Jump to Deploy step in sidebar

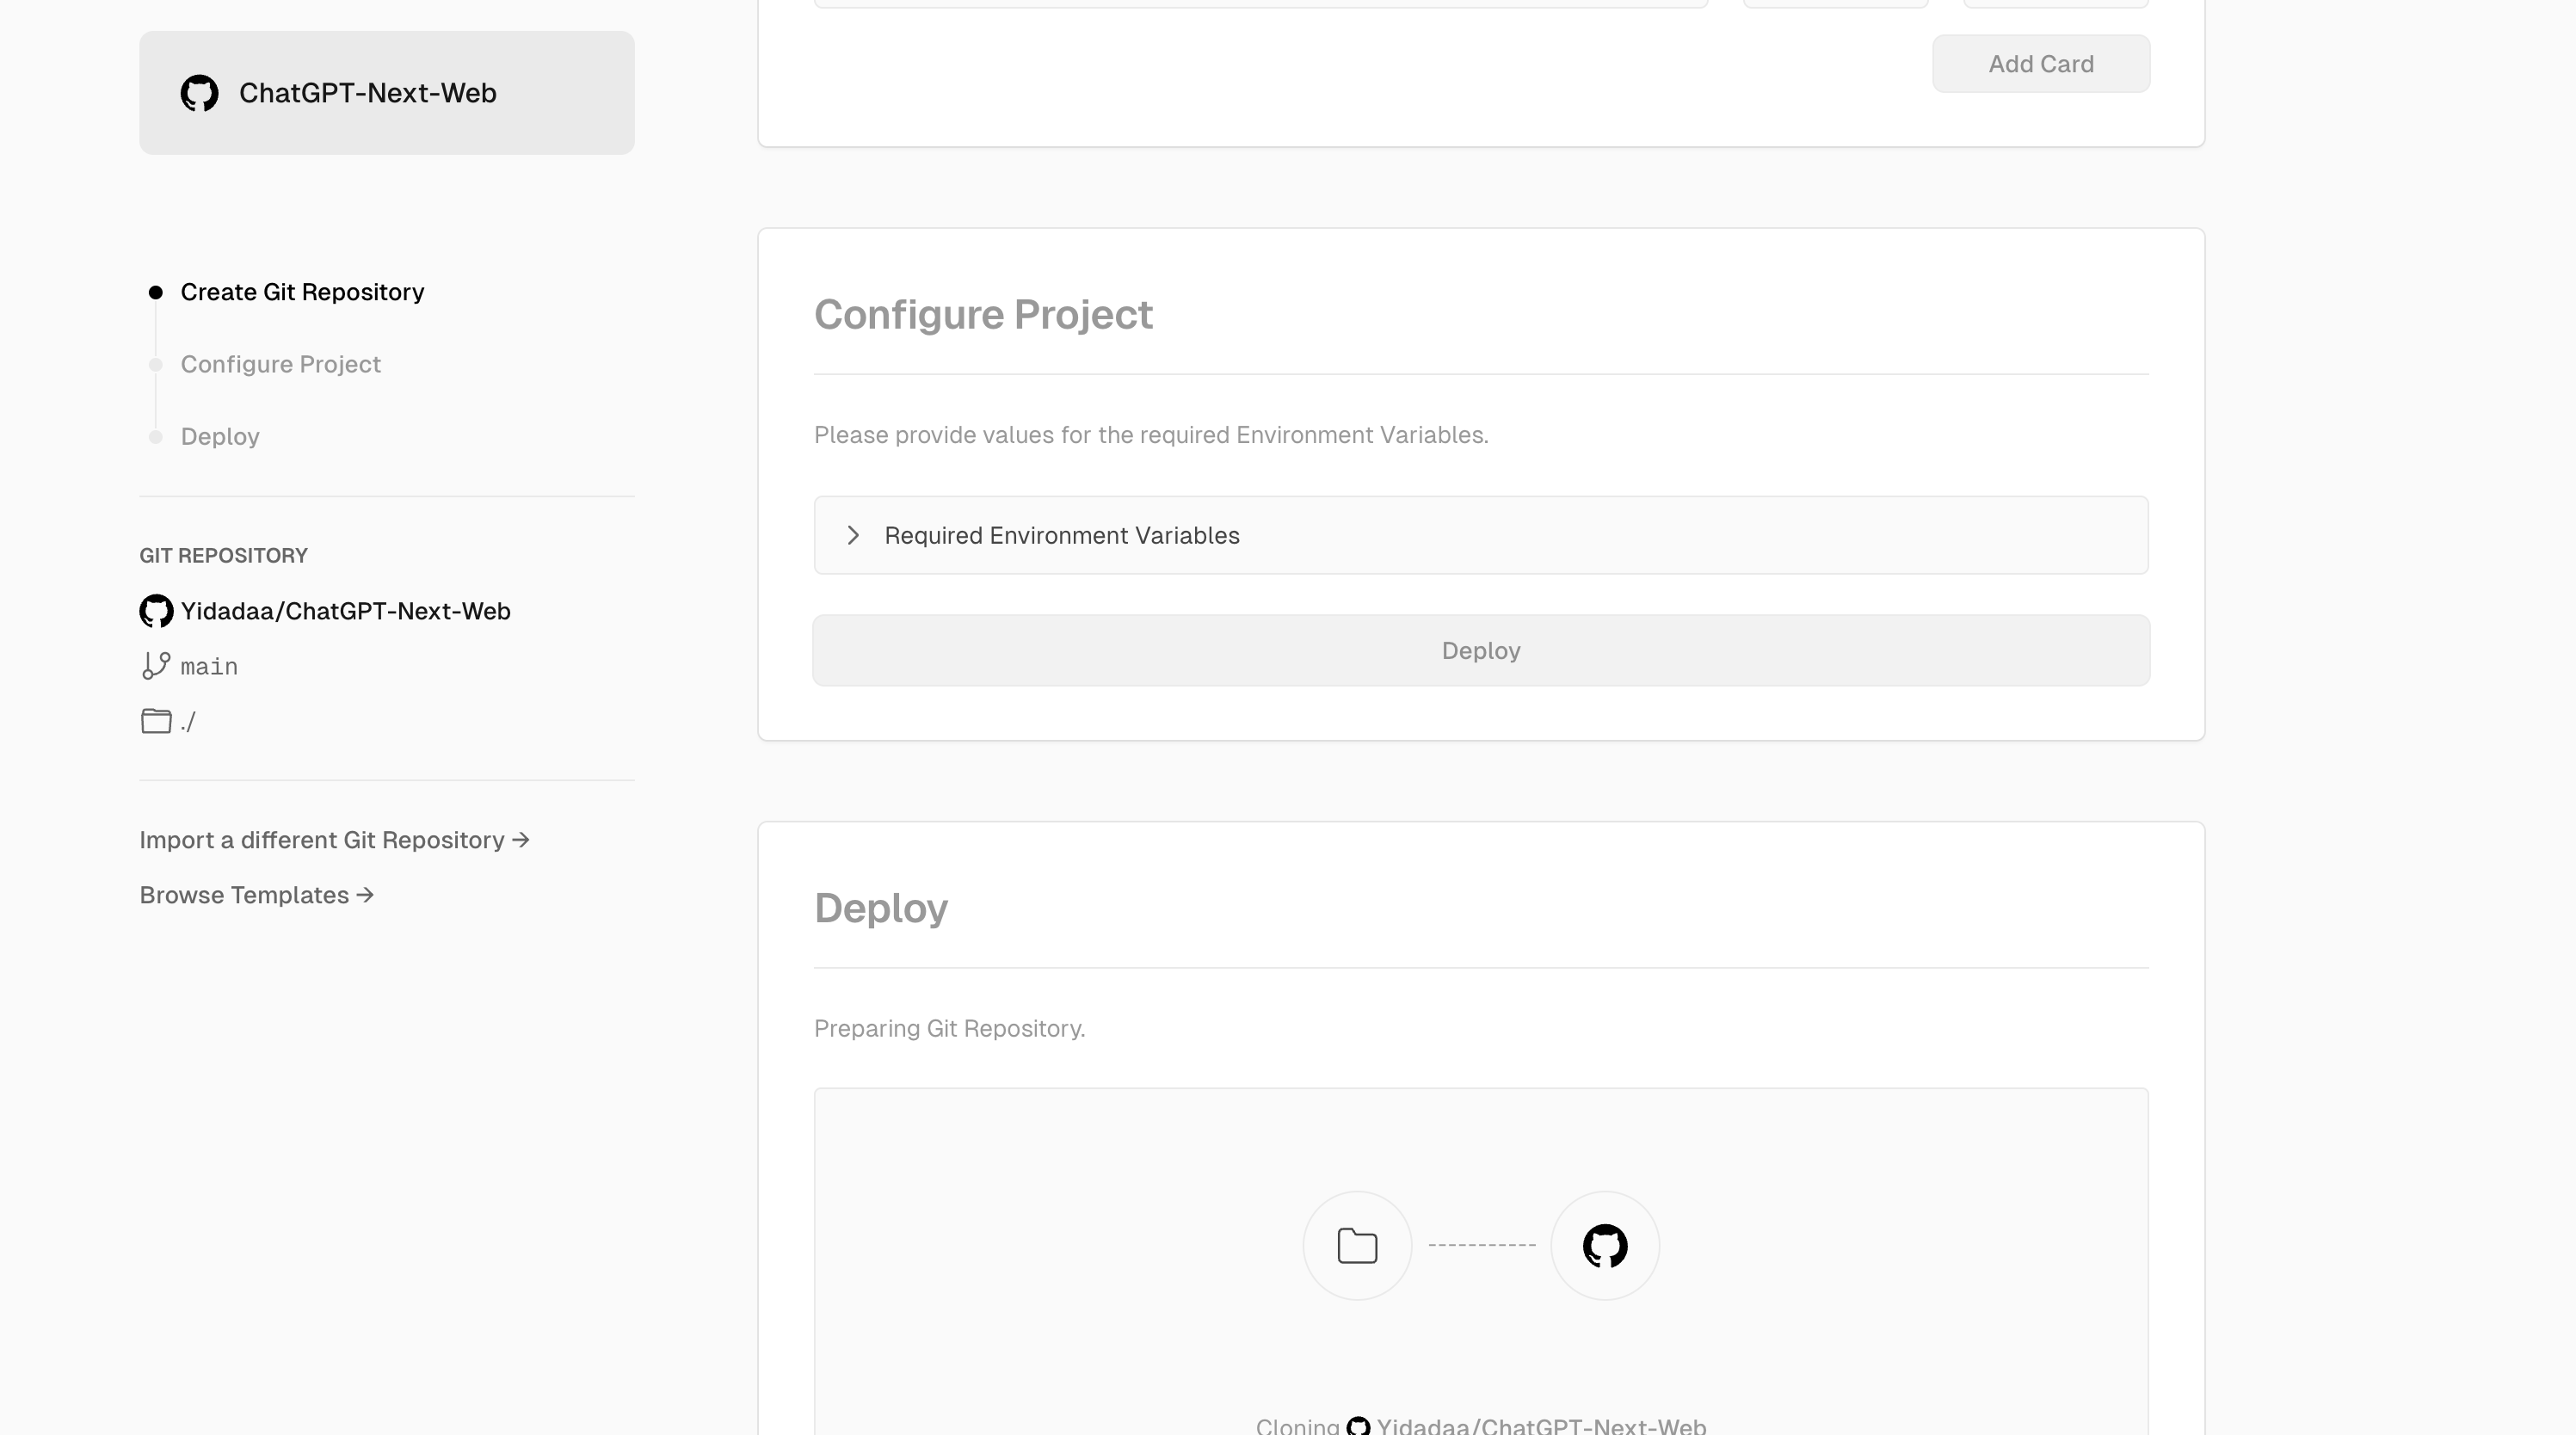point(220,437)
